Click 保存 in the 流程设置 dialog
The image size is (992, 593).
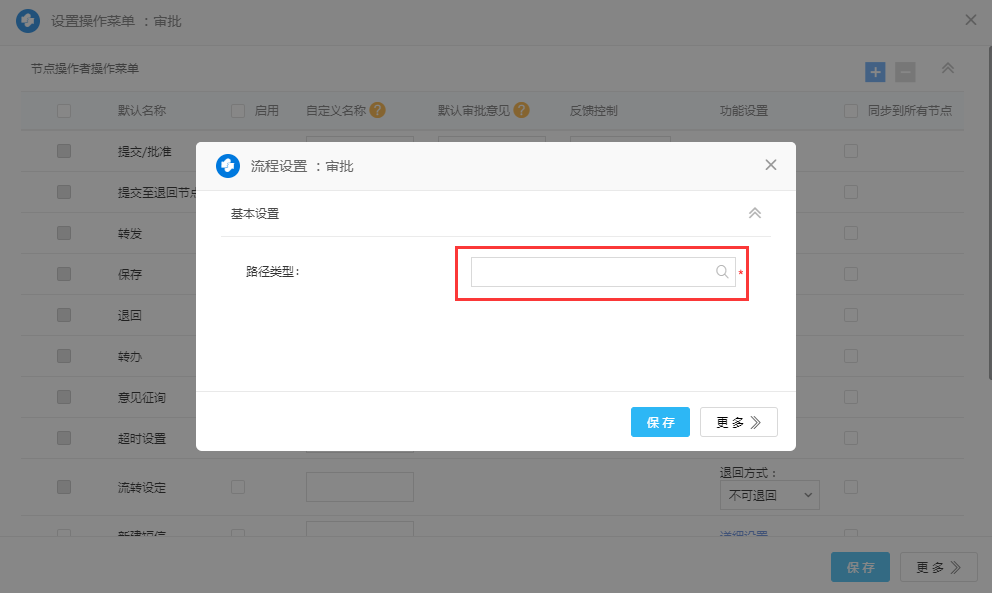pyautogui.click(x=660, y=422)
